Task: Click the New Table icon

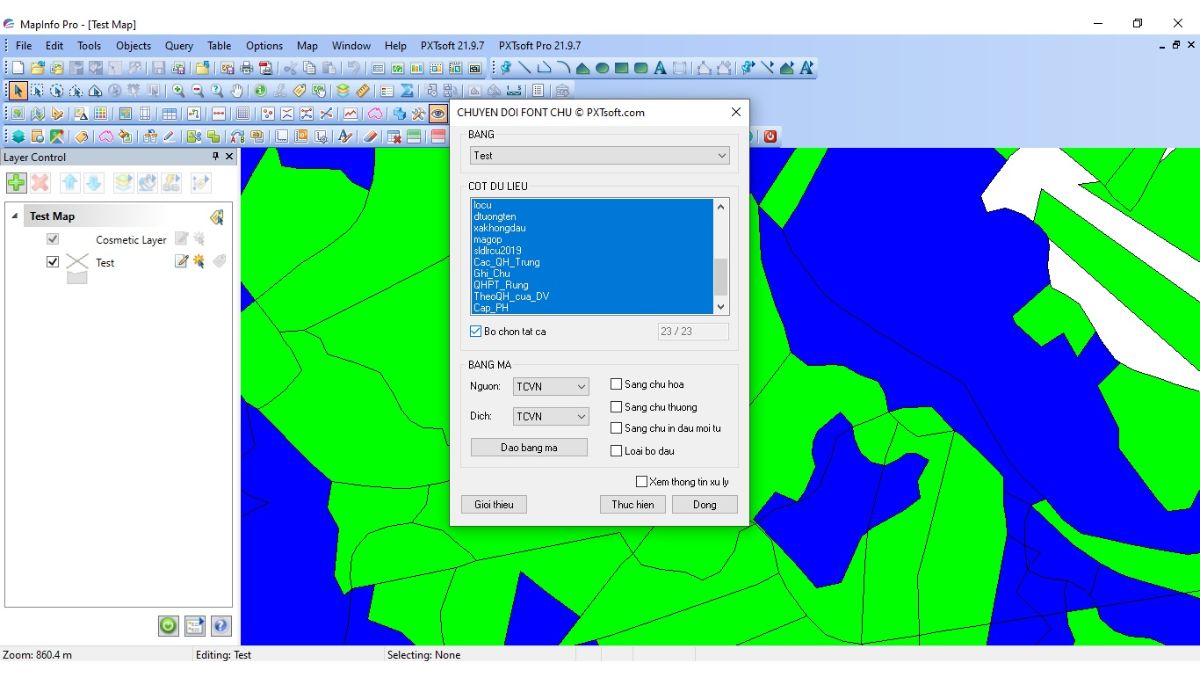Action: coord(17,68)
